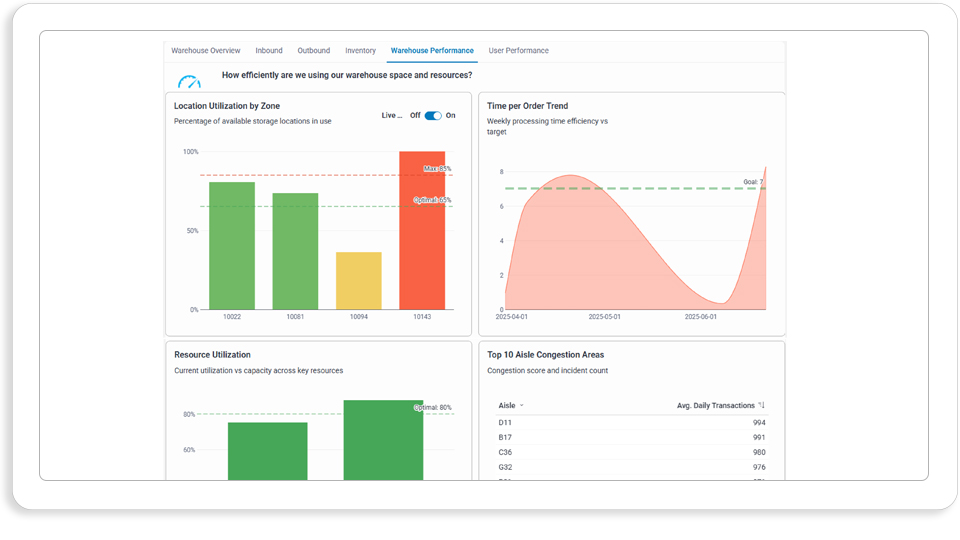Click the Aisle column header
The width and height of the screenshot is (960, 540).
tap(507, 405)
